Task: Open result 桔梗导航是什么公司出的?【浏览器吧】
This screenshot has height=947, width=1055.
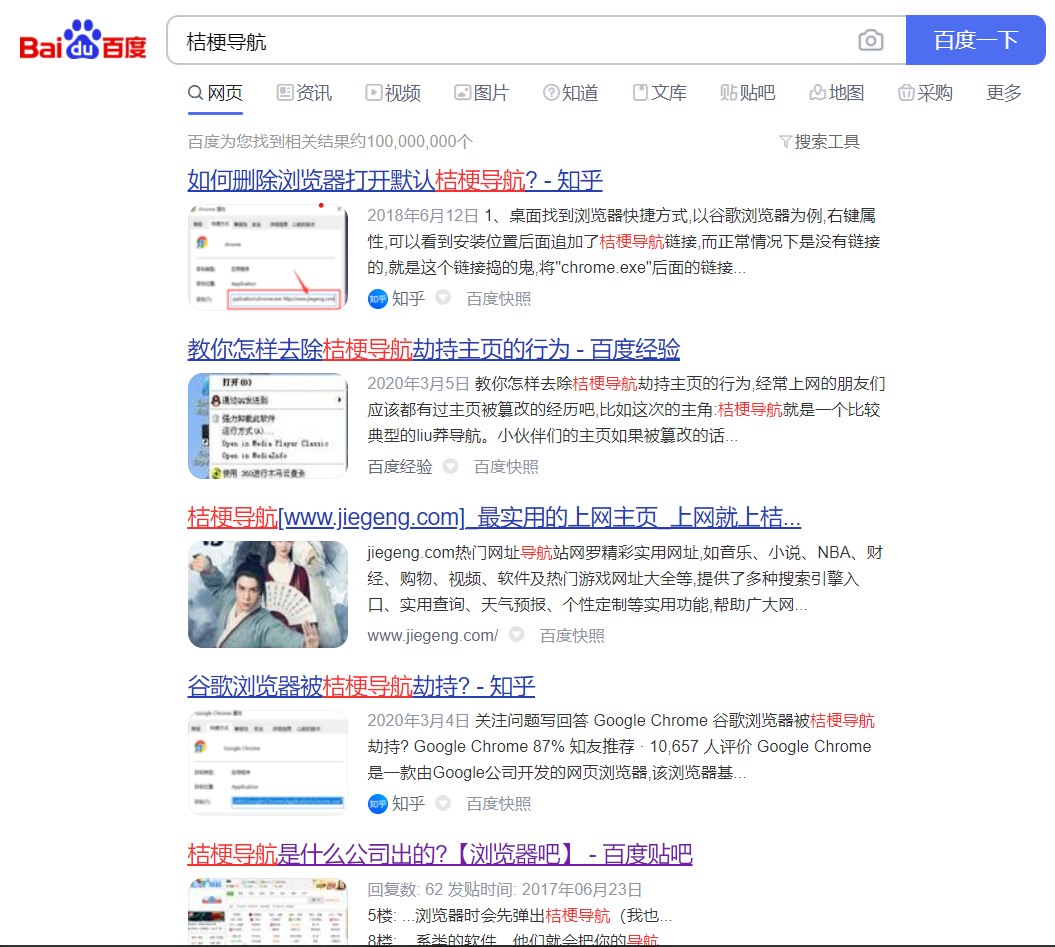Action: pyautogui.click(x=439, y=855)
